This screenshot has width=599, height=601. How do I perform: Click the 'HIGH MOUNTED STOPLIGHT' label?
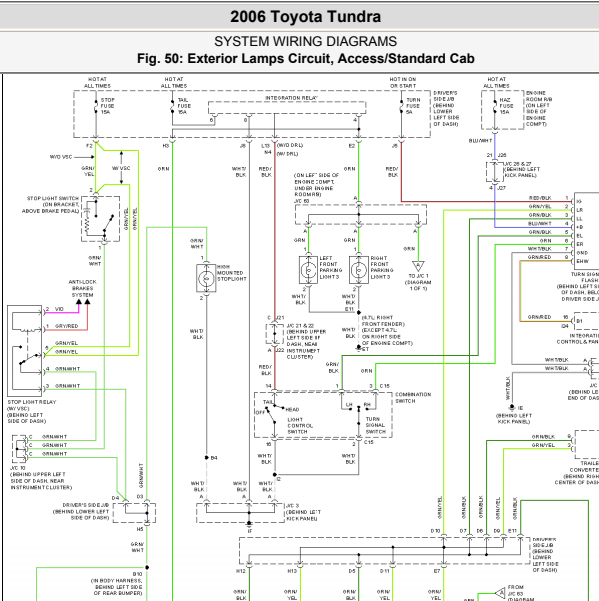click(231, 273)
